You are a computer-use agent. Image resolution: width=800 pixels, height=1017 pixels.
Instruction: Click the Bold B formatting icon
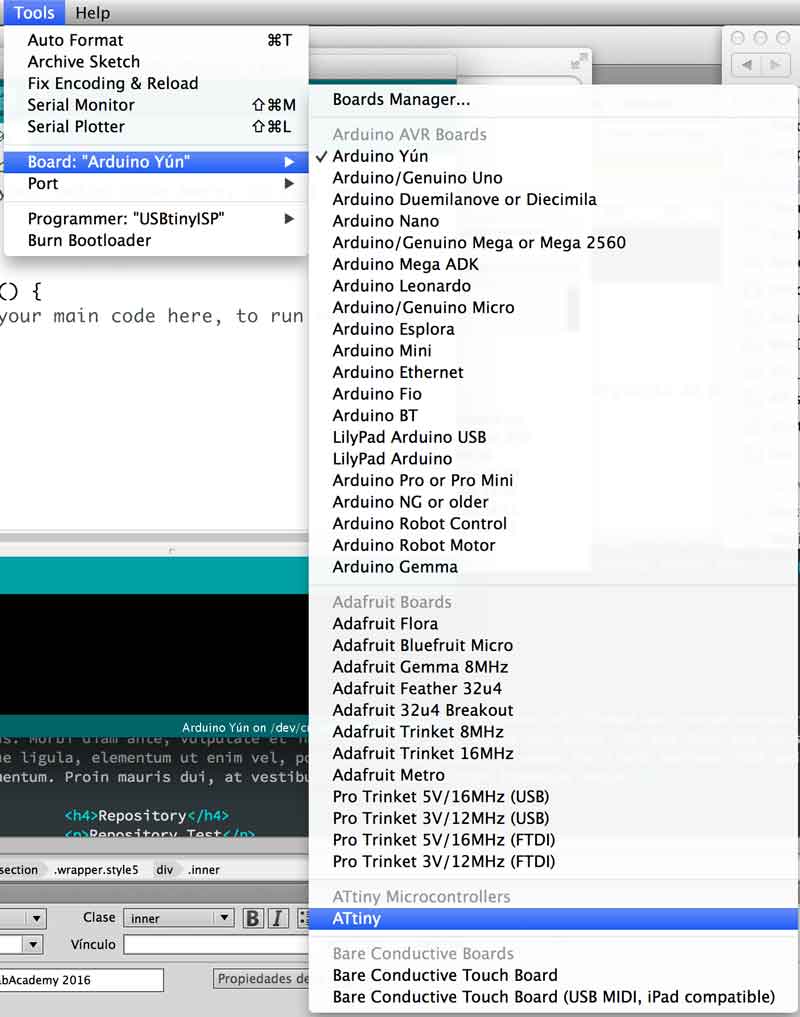(252, 918)
